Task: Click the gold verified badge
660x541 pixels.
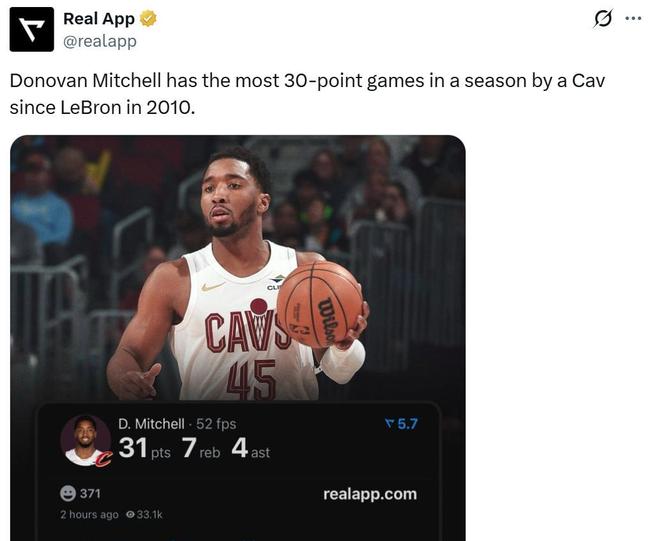Action: tap(149, 19)
